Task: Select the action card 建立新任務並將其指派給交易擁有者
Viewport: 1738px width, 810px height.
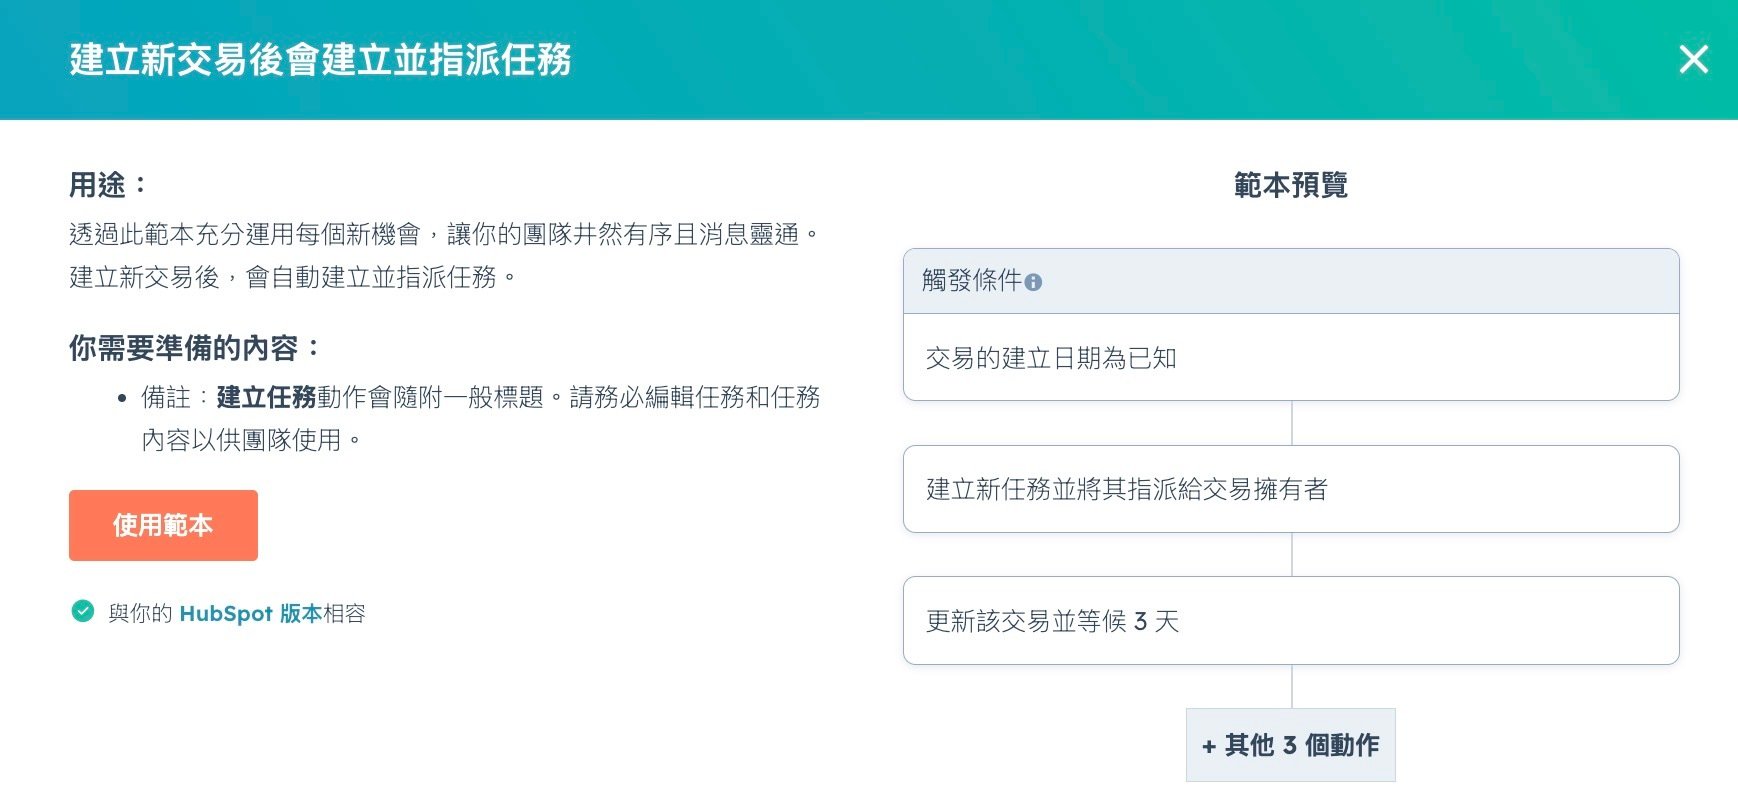Action: [x=1290, y=489]
